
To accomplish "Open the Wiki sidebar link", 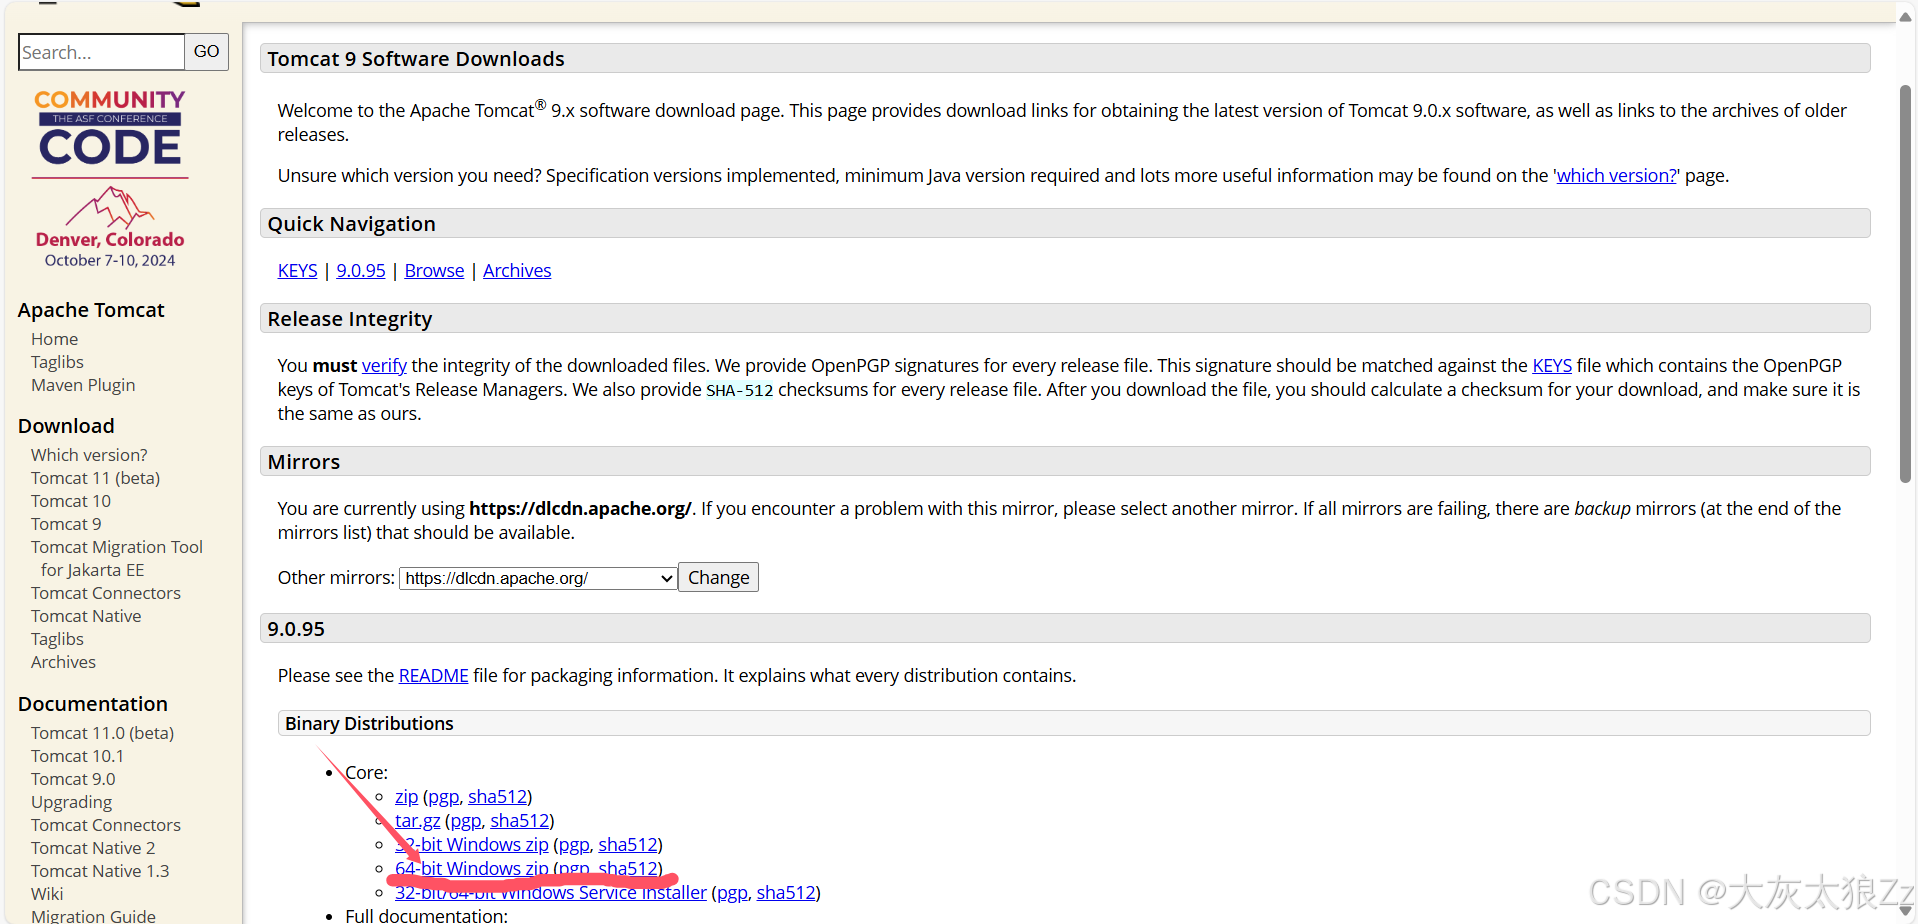I will coord(47,894).
